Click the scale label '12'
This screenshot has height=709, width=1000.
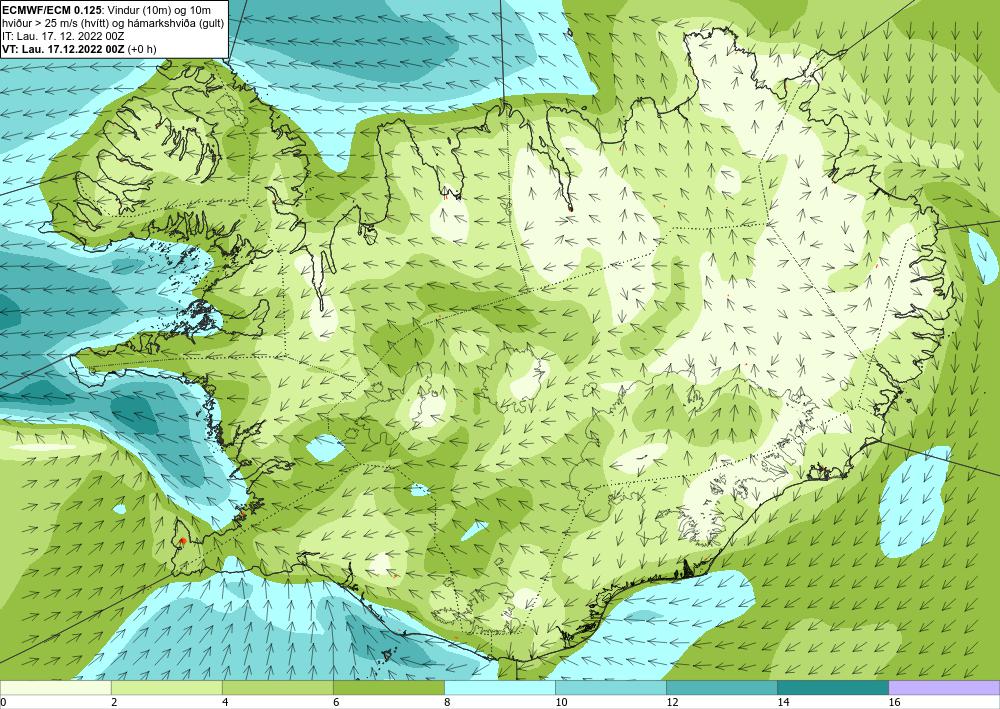[x=672, y=703]
